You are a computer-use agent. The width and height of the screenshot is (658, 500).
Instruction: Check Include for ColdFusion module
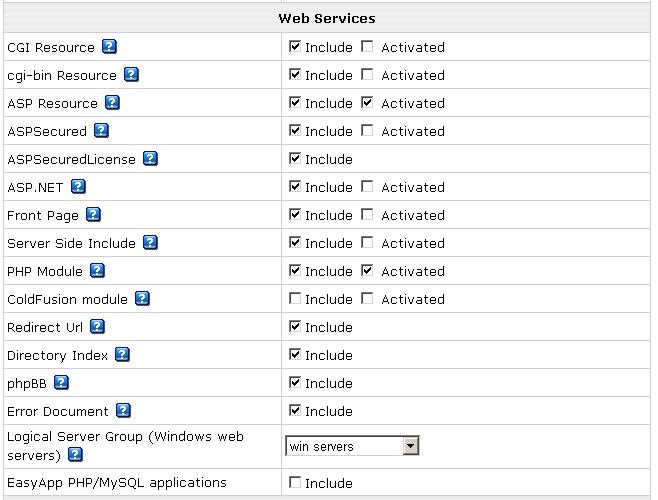tap(295, 298)
